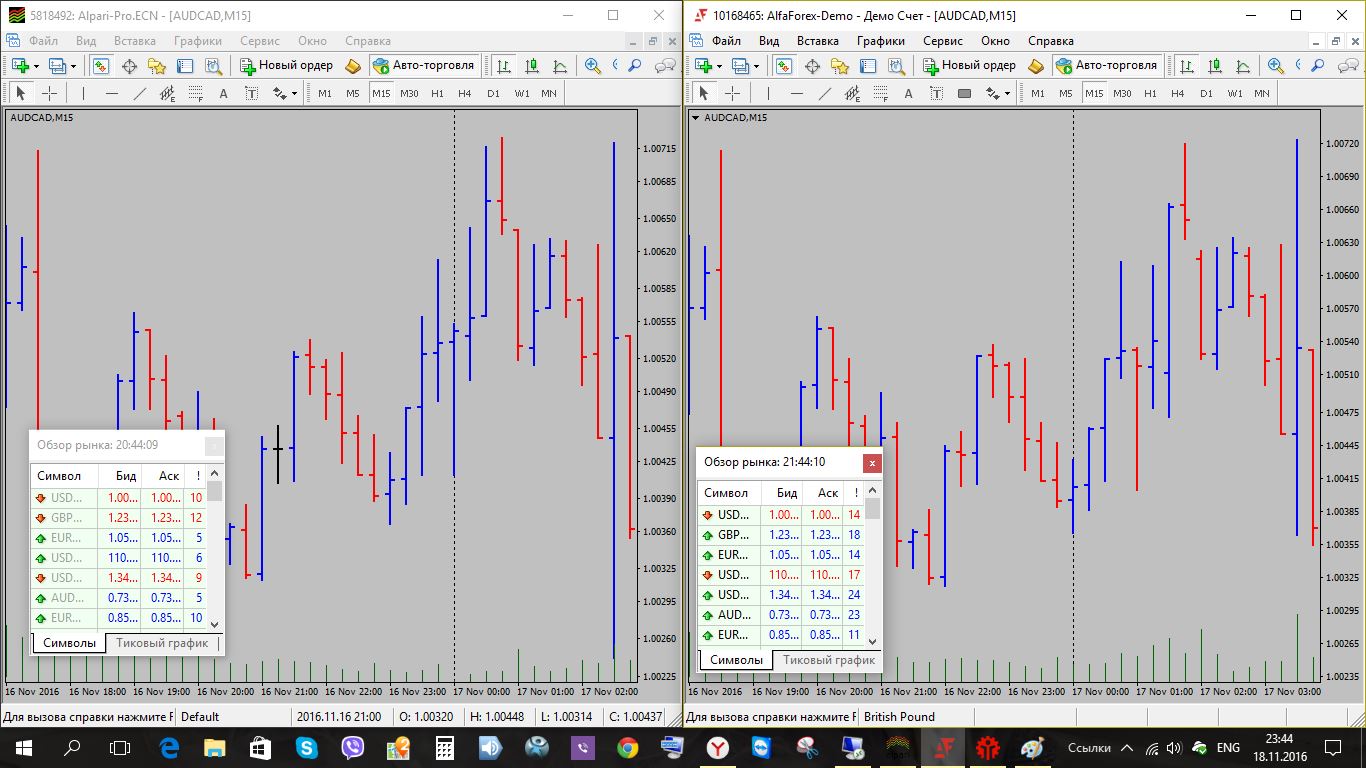Switch to D1 timeframe in Alpari window

493,93
